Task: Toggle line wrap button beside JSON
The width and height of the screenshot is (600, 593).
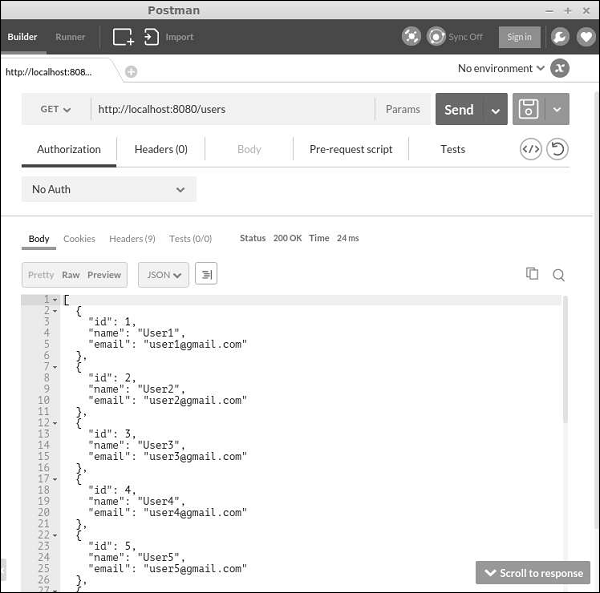Action: (206, 274)
